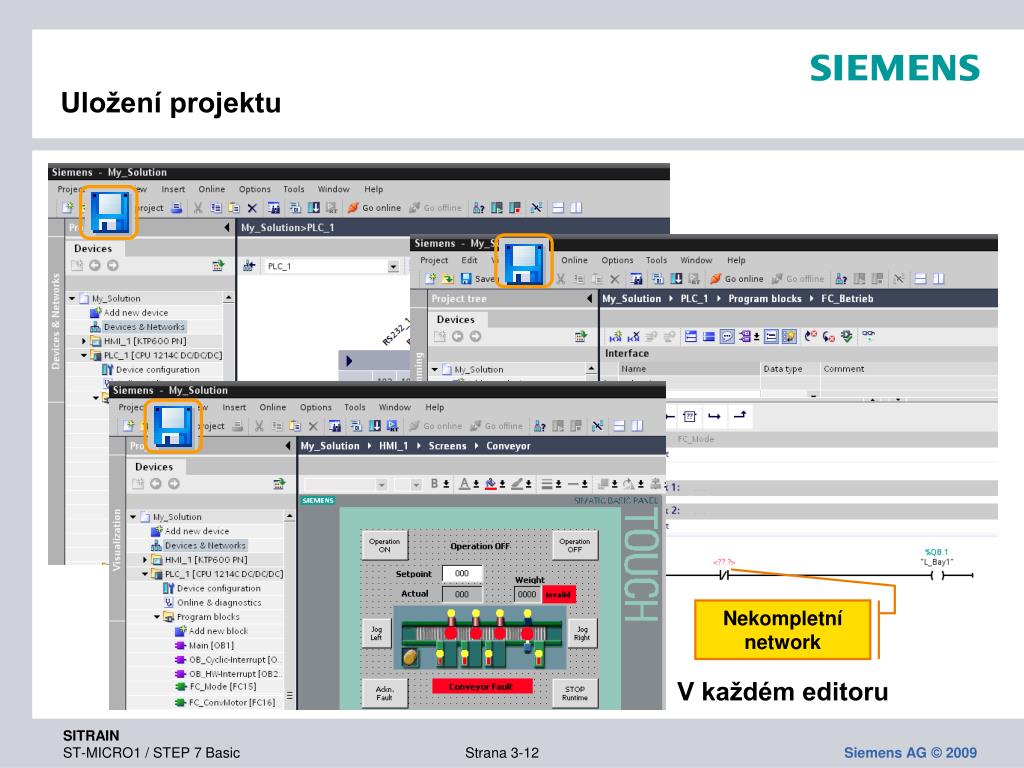The image size is (1024, 768).
Task: Click empty box ?? instruction icon in FC_Betrieb
Action: (x=690, y=416)
